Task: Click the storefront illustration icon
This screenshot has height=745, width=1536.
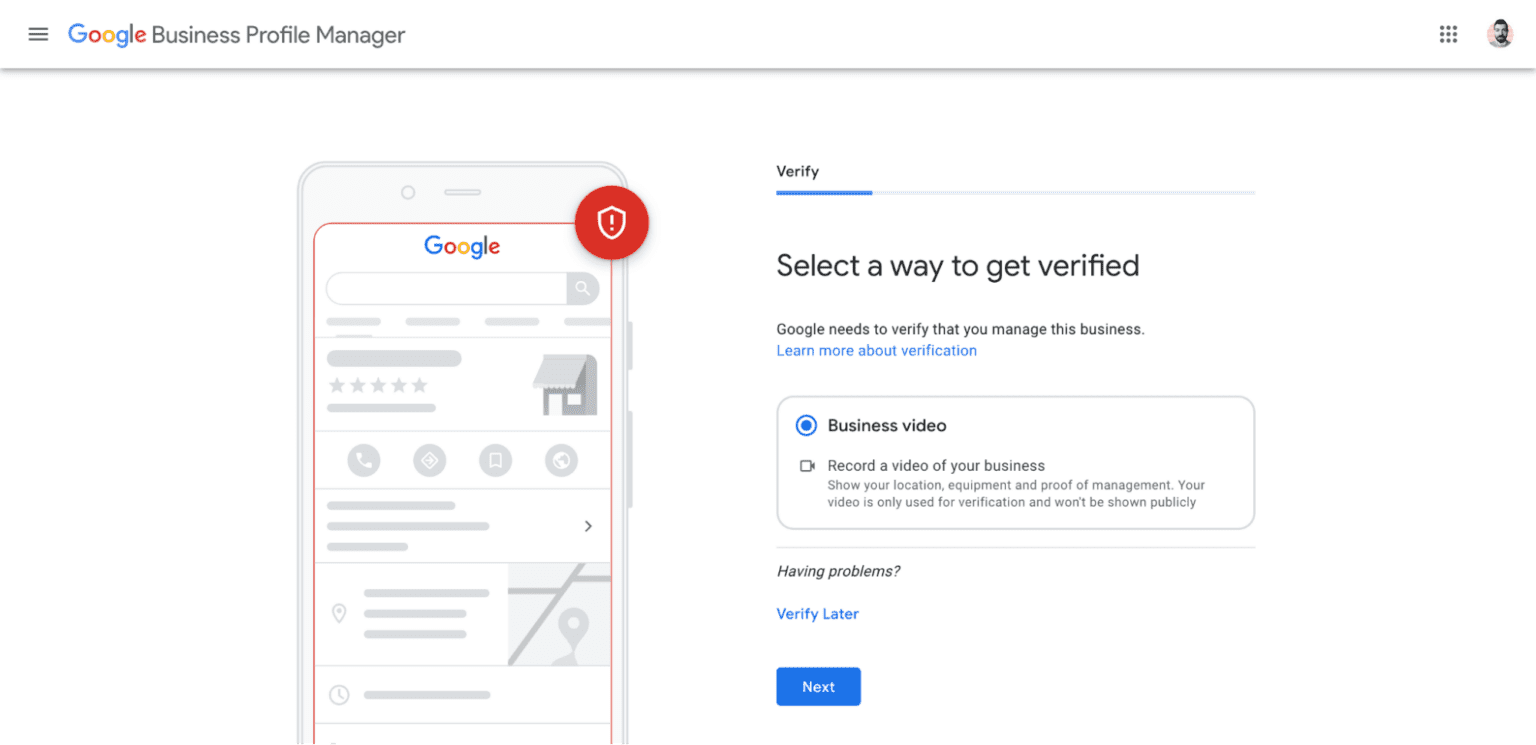Action: (x=565, y=385)
